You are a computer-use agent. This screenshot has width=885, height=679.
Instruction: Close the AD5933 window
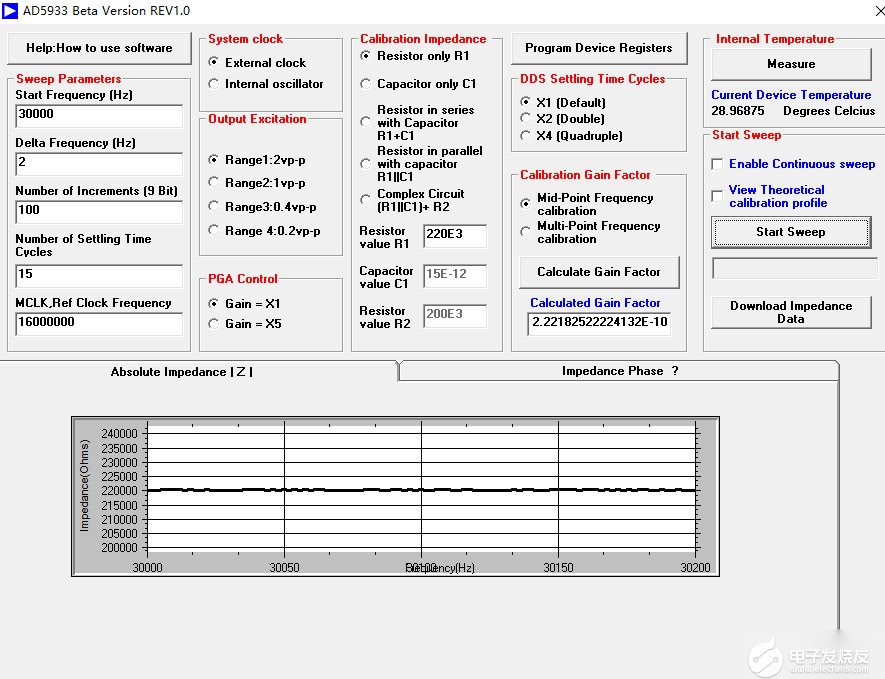(x=879, y=11)
